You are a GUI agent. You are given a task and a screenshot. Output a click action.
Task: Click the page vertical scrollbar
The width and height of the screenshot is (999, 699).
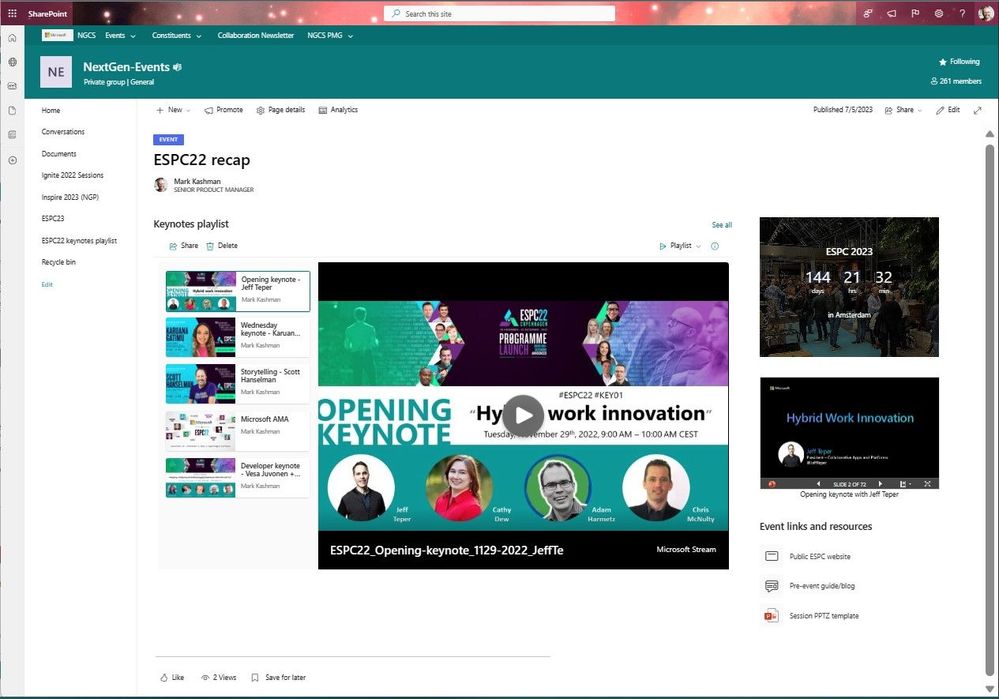pyautogui.click(x=989, y=408)
